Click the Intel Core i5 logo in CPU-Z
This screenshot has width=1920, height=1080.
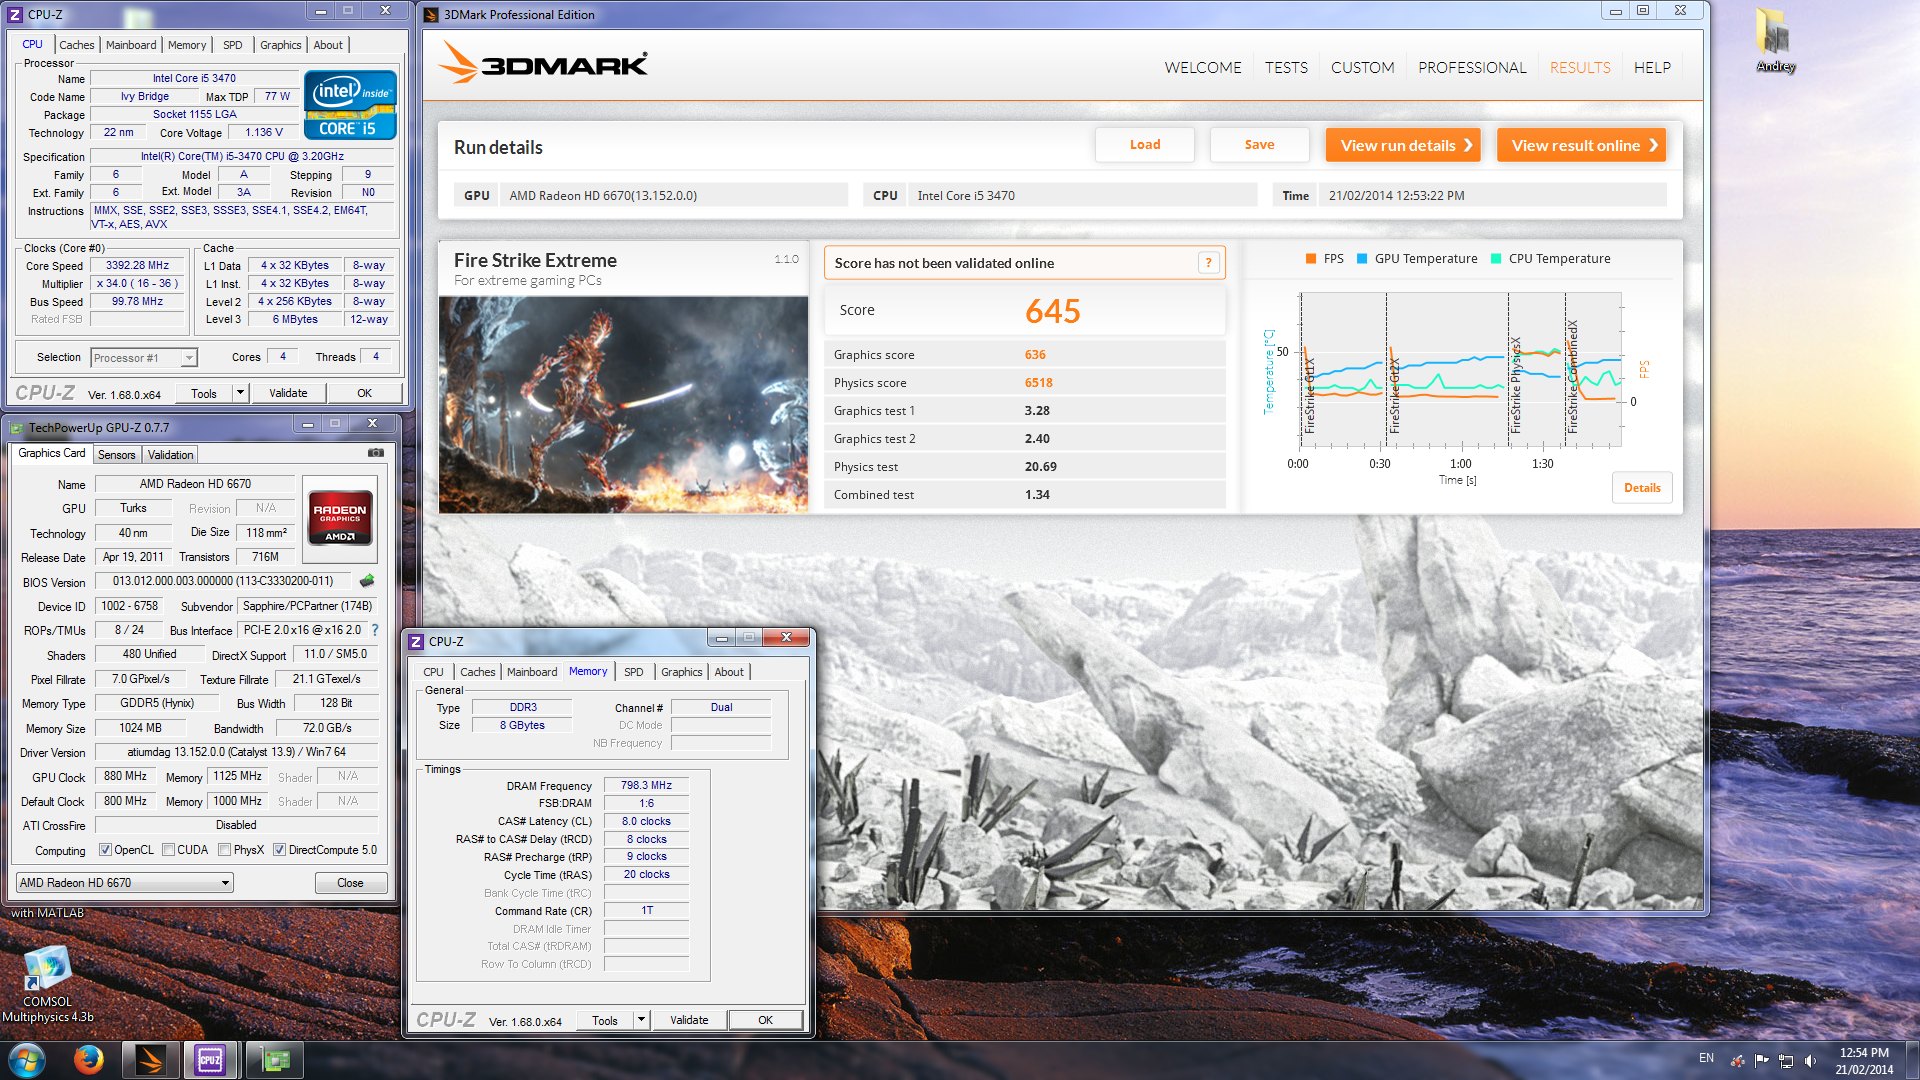350,104
